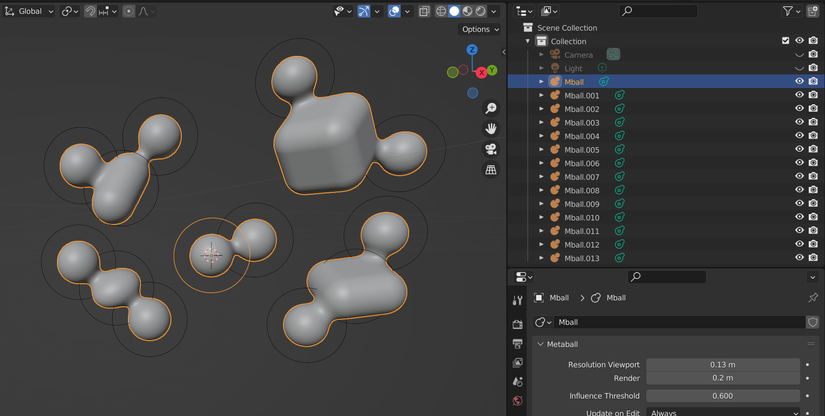Click Mball.008 metaball data icon
This screenshot has height=416, width=825.
620,190
